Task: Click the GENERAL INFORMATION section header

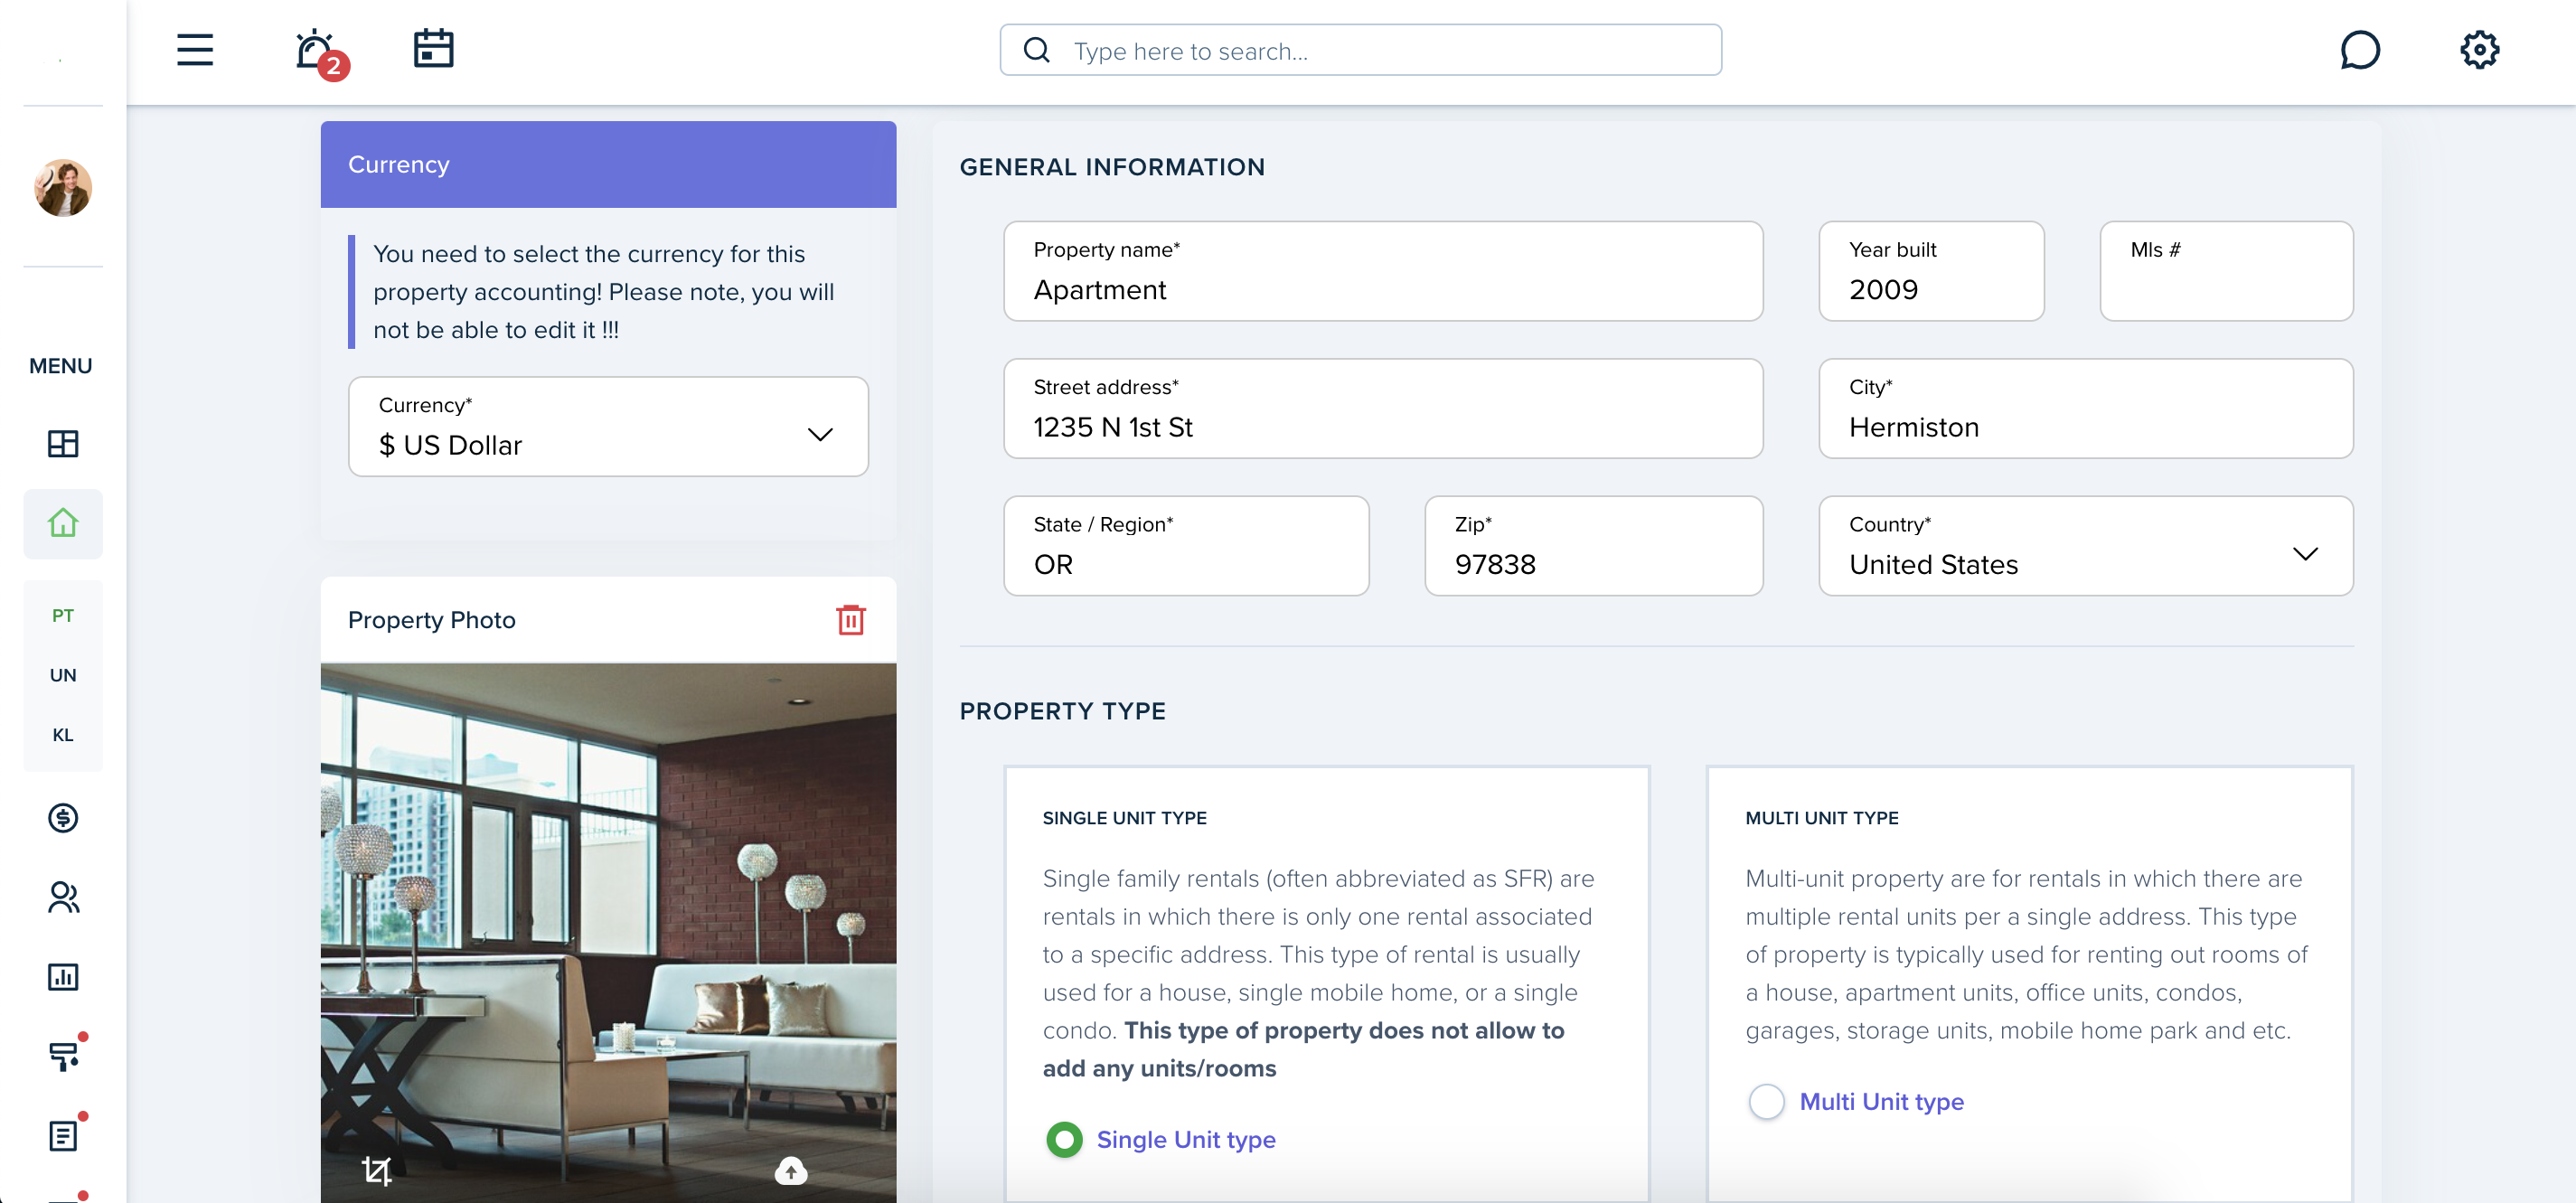Action: click(x=1113, y=166)
